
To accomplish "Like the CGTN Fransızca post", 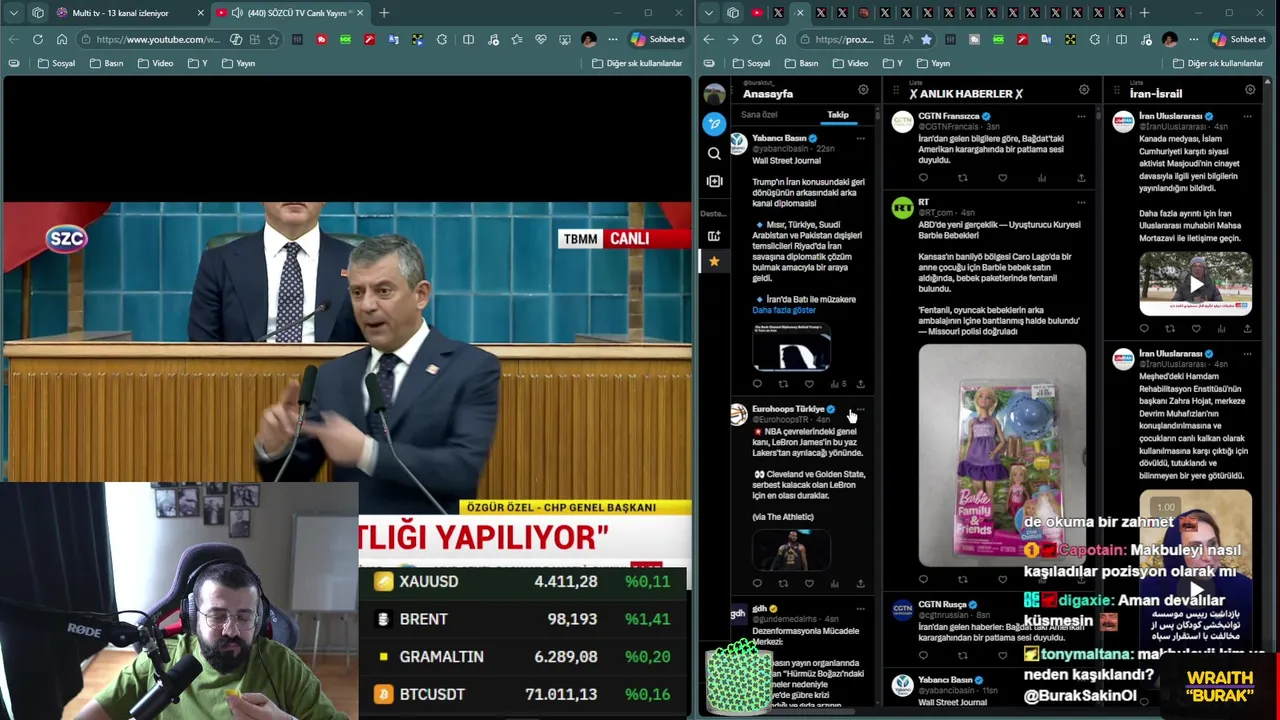I will 1002,178.
